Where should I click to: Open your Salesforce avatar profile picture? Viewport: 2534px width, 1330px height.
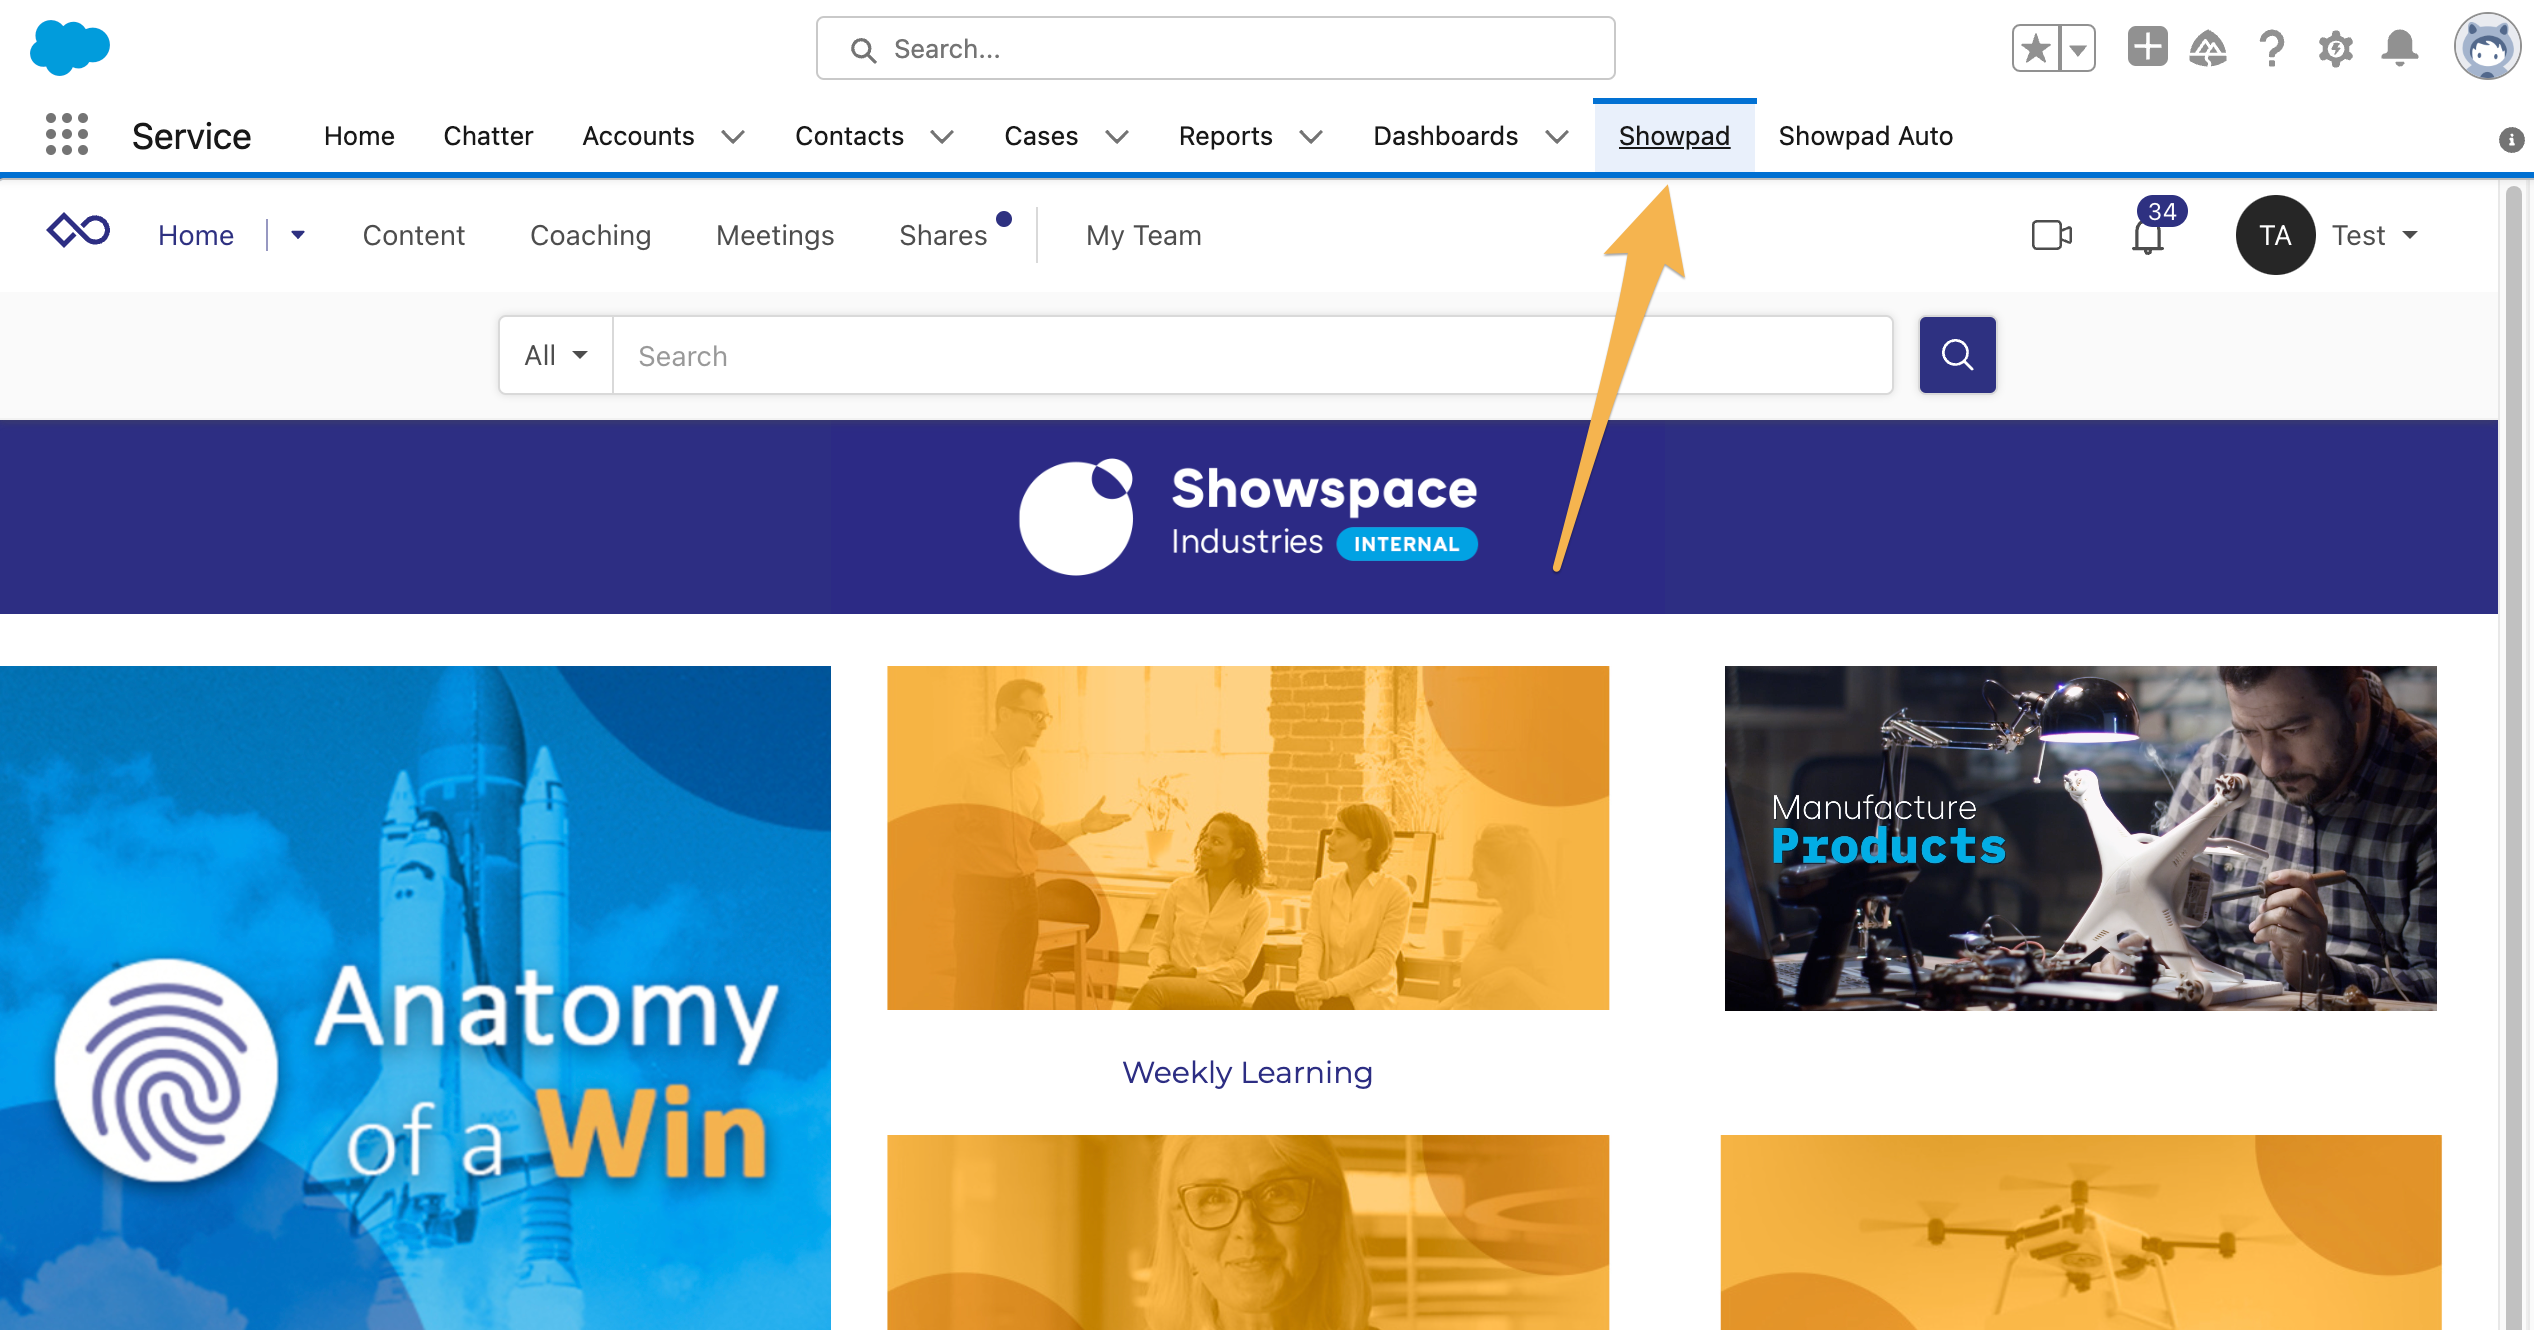[2489, 47]
